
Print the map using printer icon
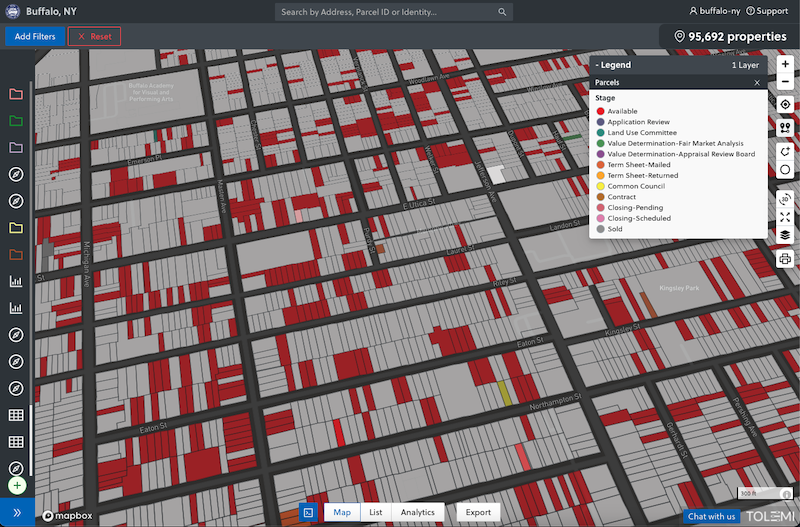[785, 258]
